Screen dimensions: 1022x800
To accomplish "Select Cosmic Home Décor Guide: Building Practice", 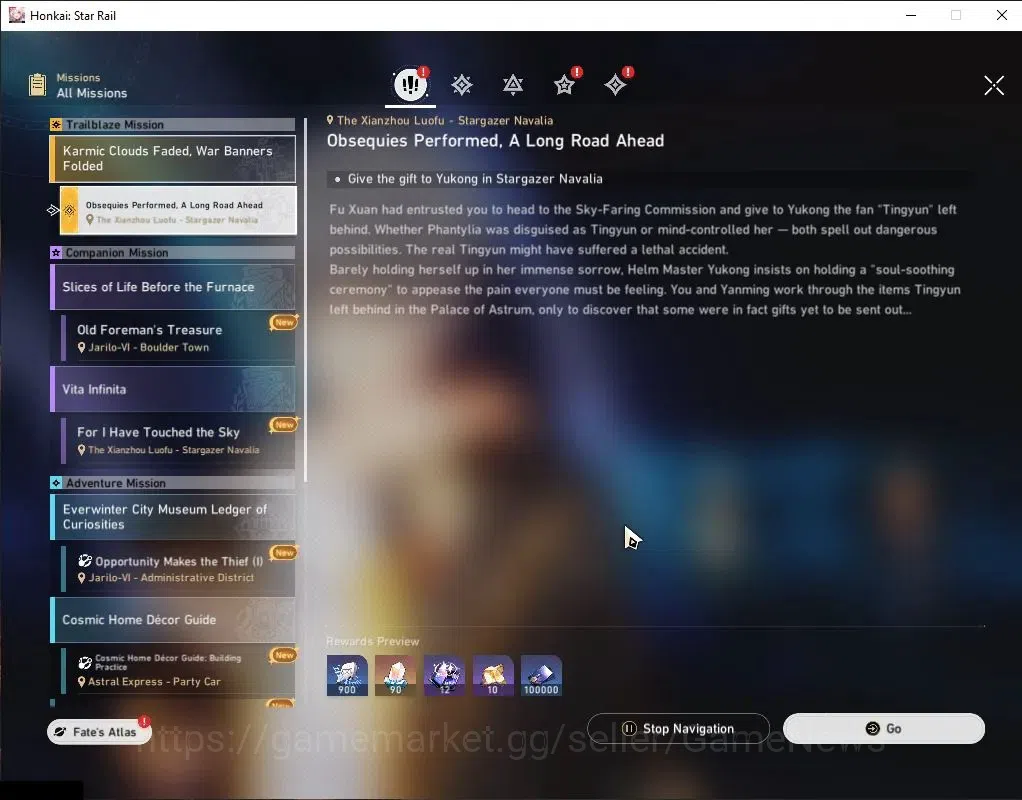I will pos(178,670).
